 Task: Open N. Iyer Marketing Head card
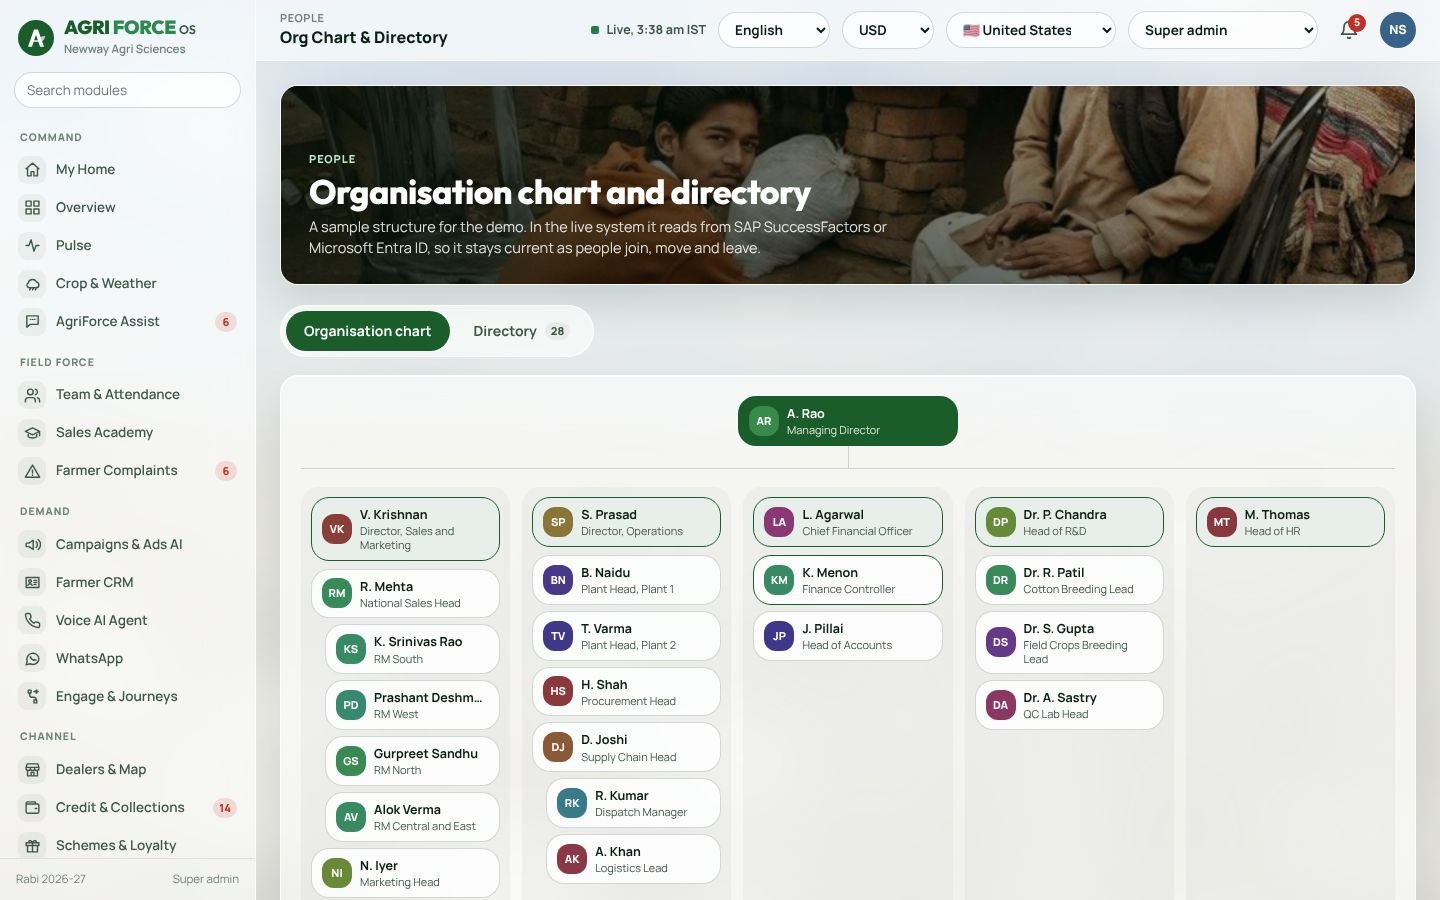click(x=405, y=873)
